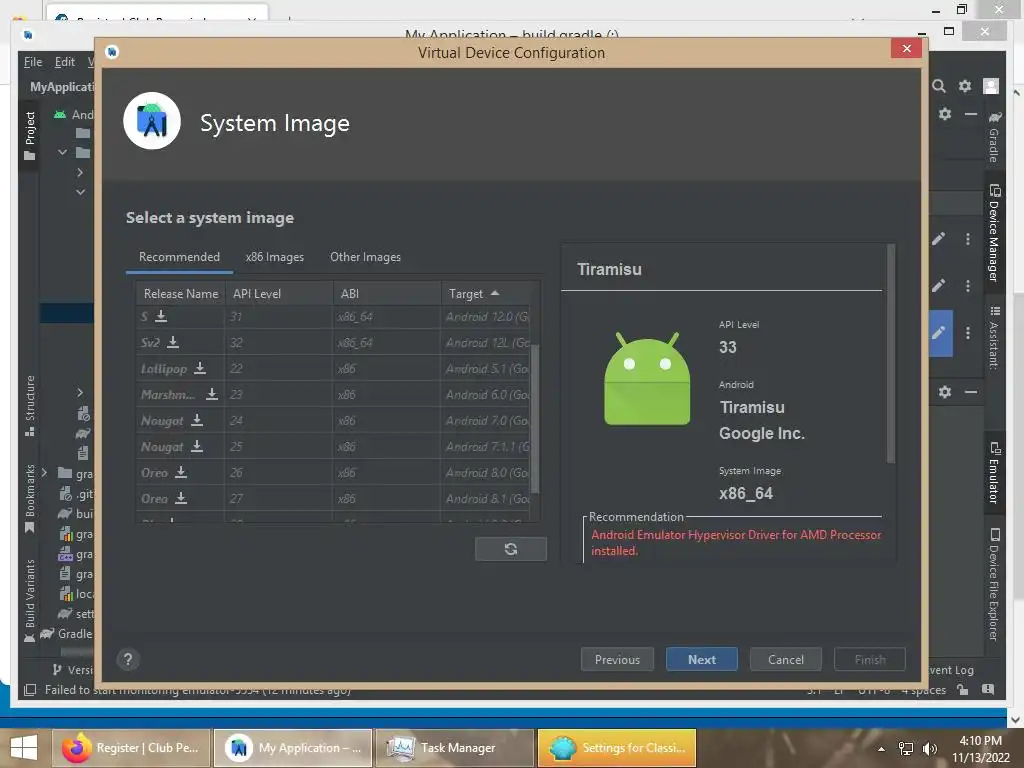Open the Project tool window tab
The height and width of the screenshot is (768, 1024).
click(29, 135)
